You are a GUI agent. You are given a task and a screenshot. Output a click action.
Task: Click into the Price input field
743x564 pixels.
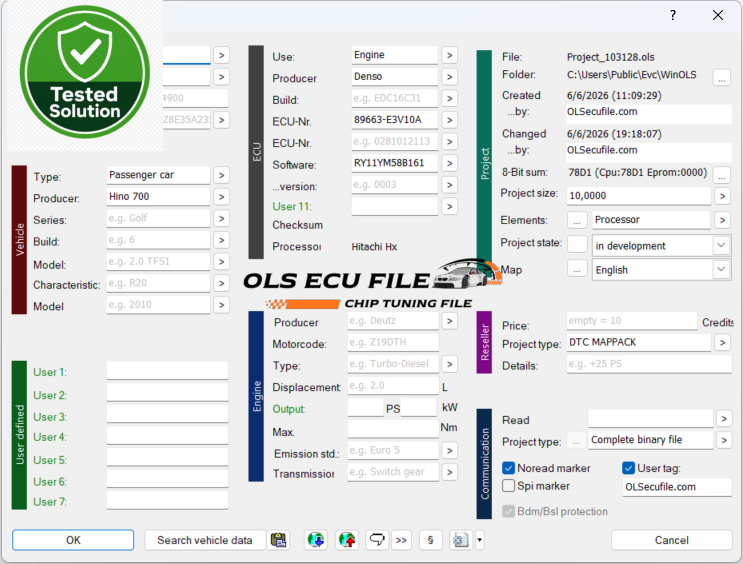[632, 321]
